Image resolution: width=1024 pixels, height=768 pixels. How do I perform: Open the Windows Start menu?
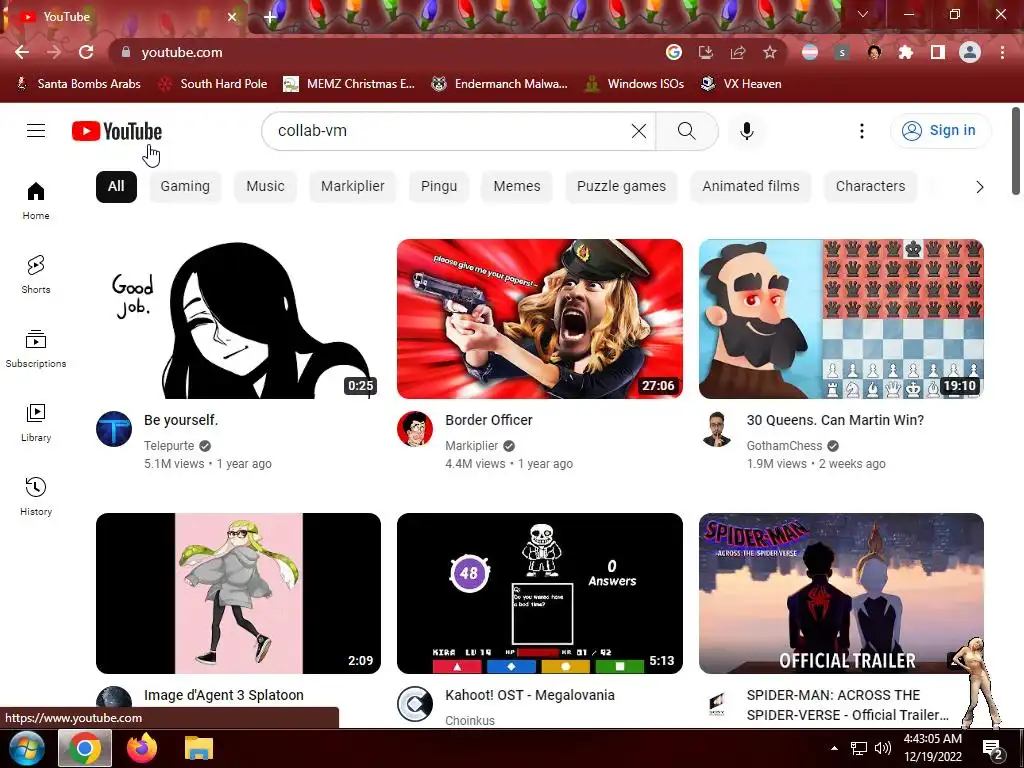(25, 748)
